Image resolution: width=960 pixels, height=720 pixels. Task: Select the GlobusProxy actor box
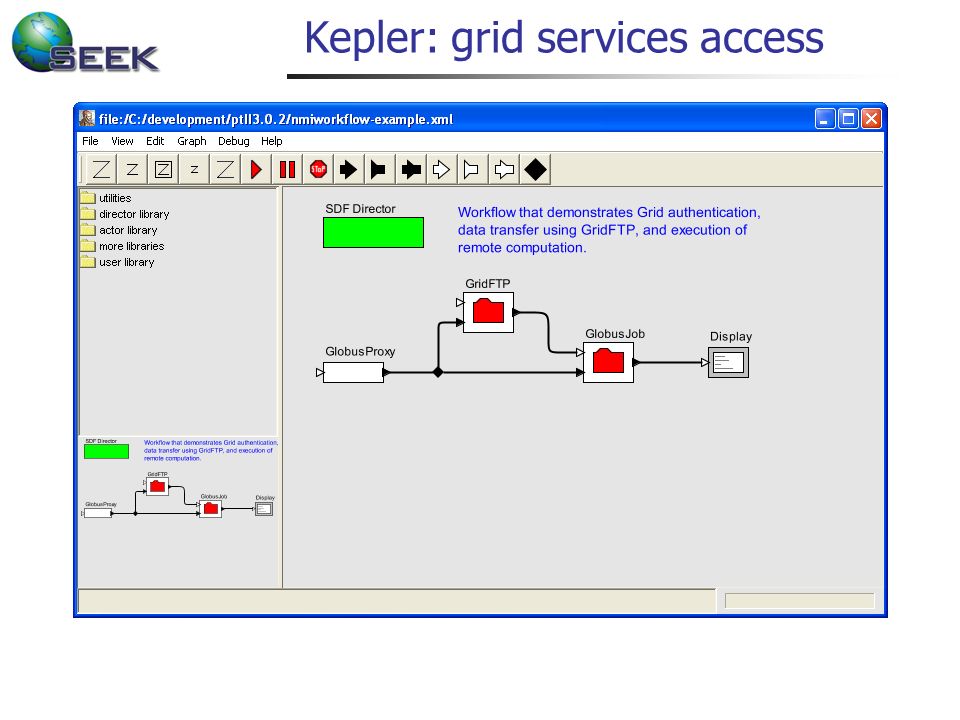coord(353,372)
